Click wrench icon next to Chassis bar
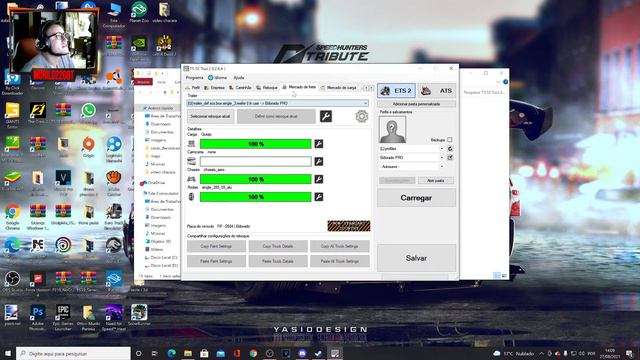The image size is (640, 360). click(x=319, y=179)
